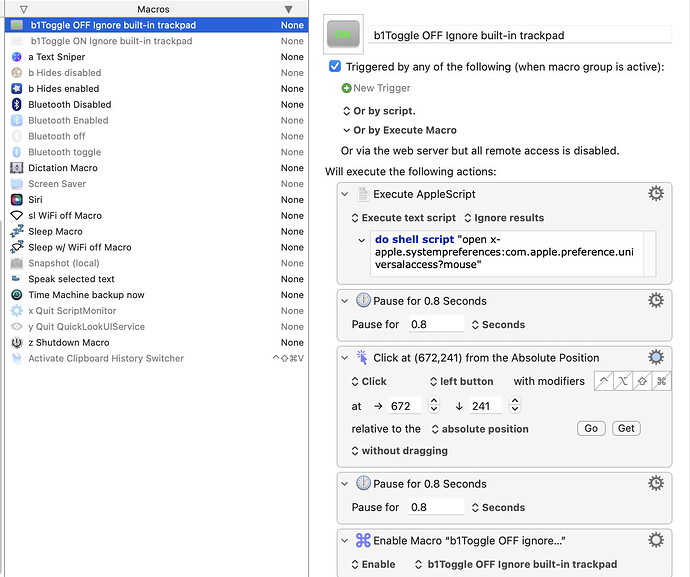This screenshot has width=690, height=577.
Task: Open the without dragging popup
Action: click(400, 451)
